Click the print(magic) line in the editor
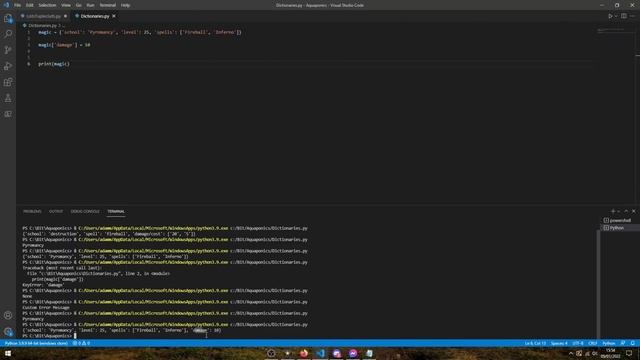 coord(54,64)
